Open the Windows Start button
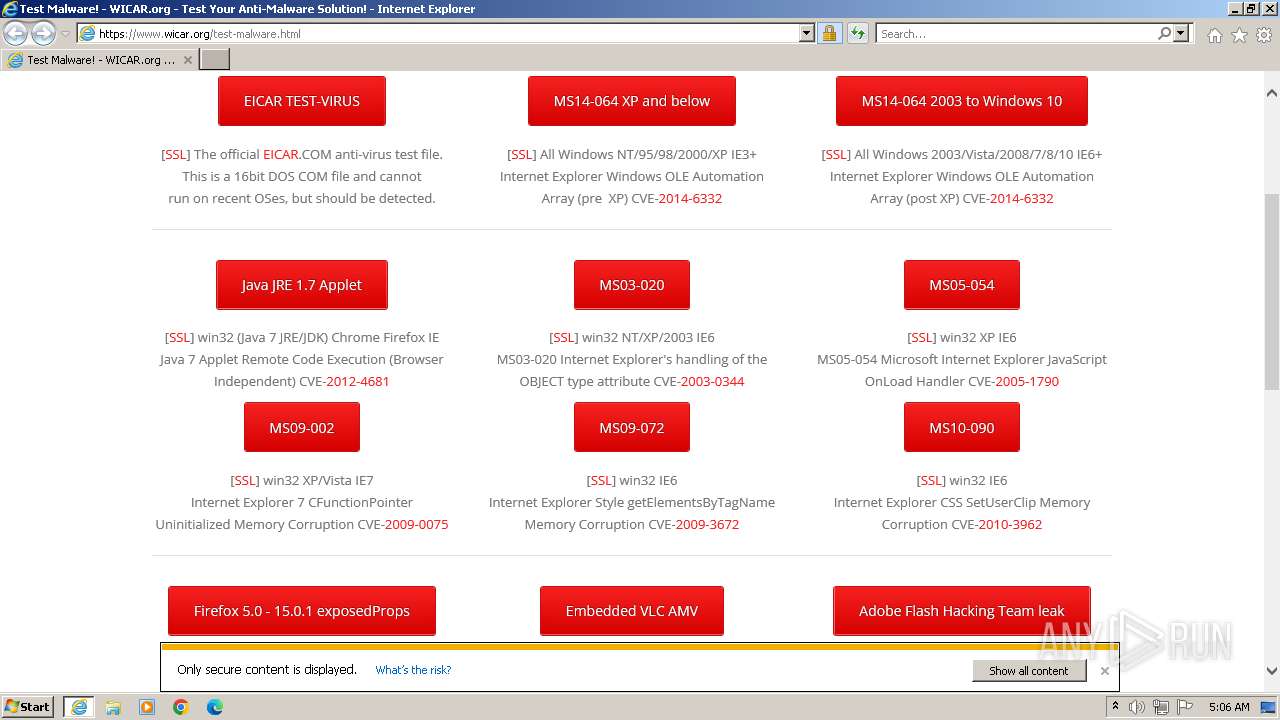This screenshot has width=1280, height=720. [x=28, y=707]
